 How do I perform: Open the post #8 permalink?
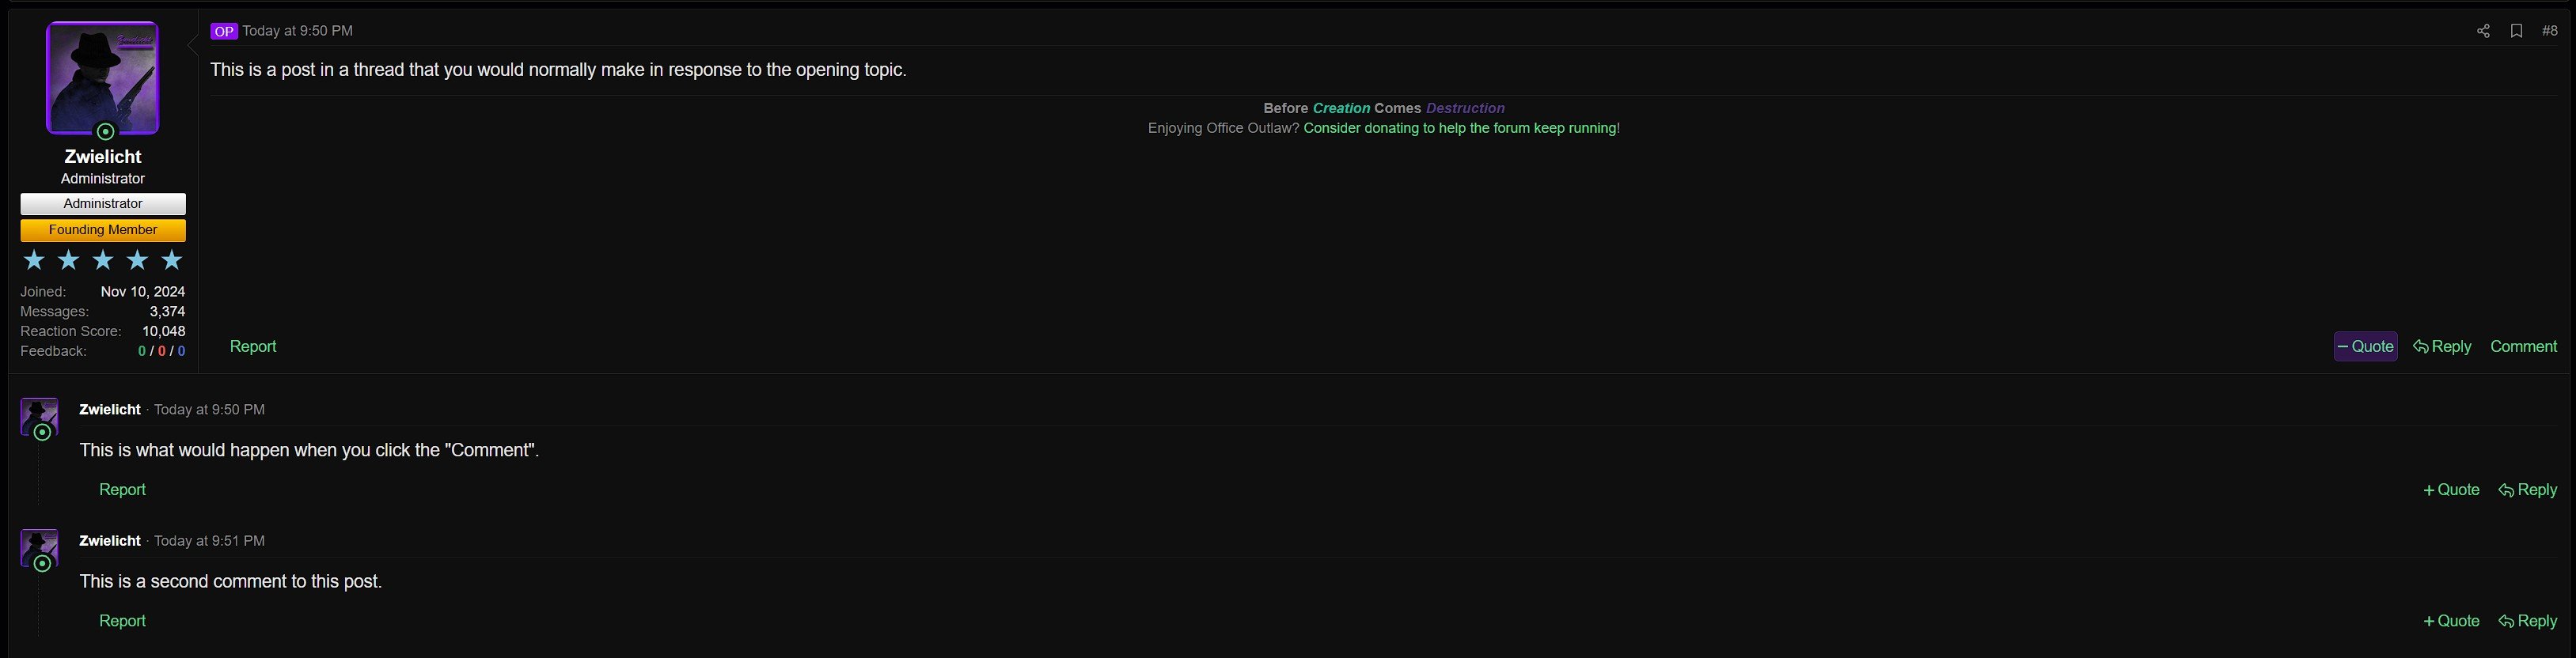[2549, 31]
